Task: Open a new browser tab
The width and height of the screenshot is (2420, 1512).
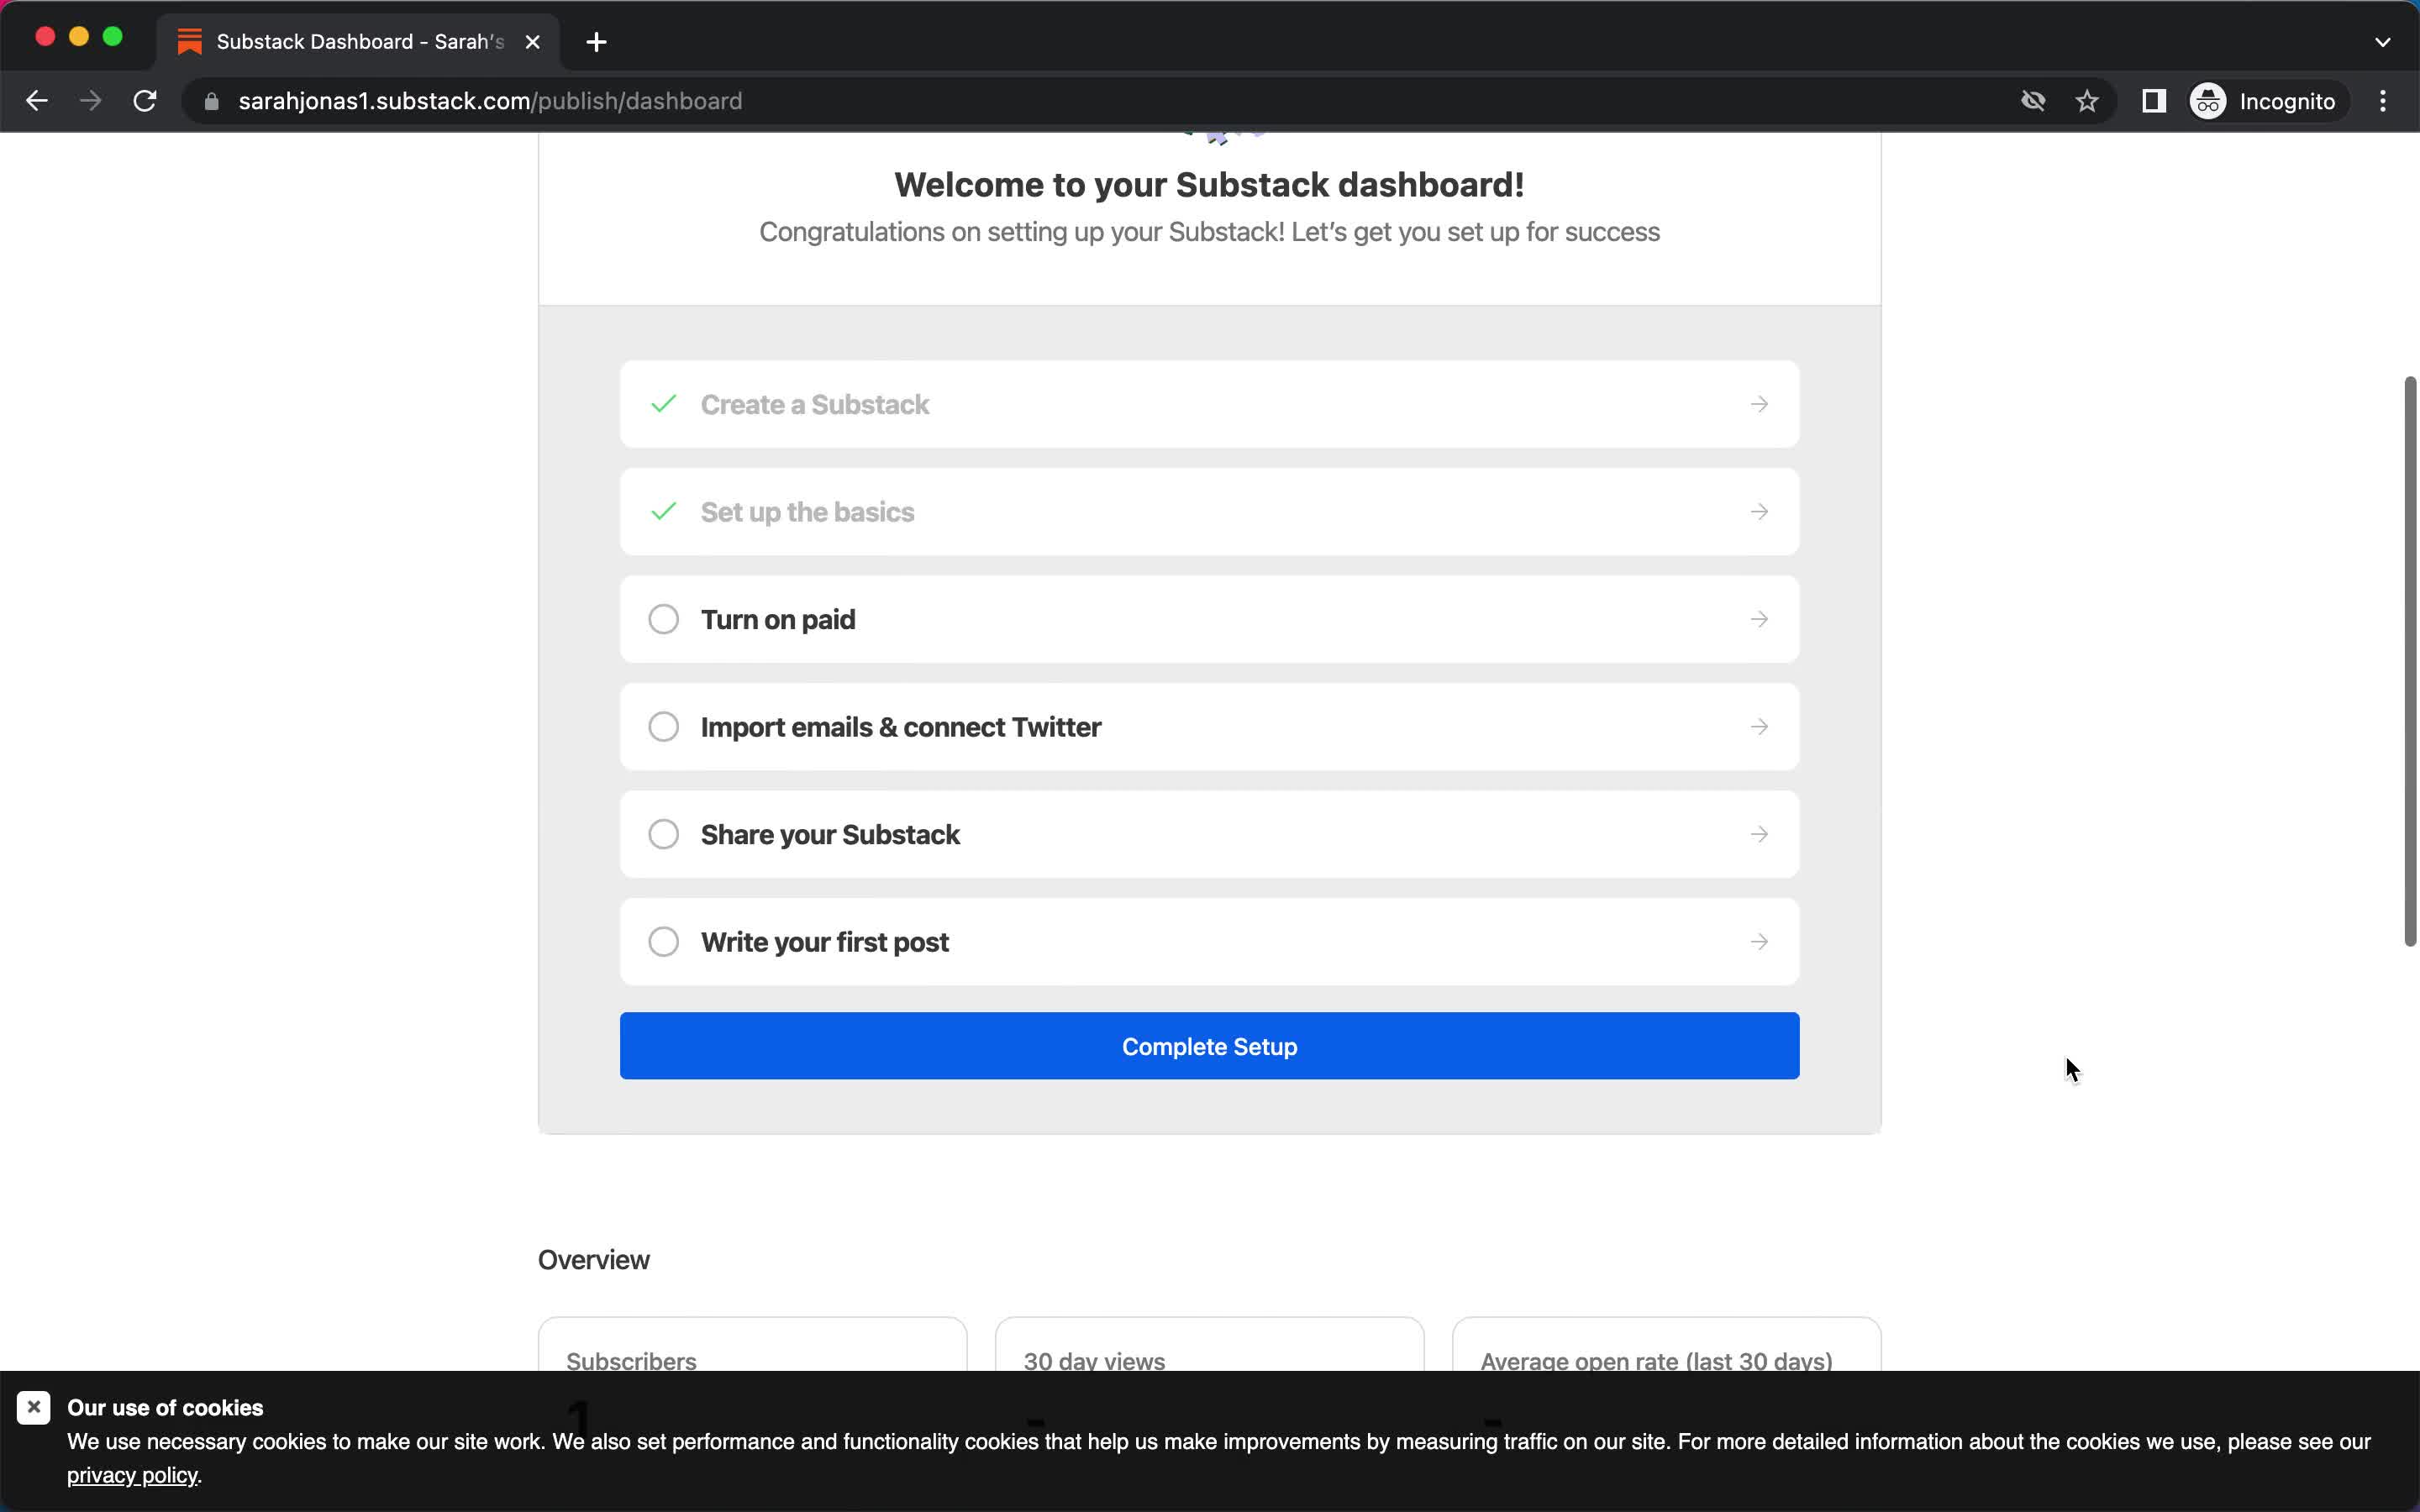Action: click(596, 42)
